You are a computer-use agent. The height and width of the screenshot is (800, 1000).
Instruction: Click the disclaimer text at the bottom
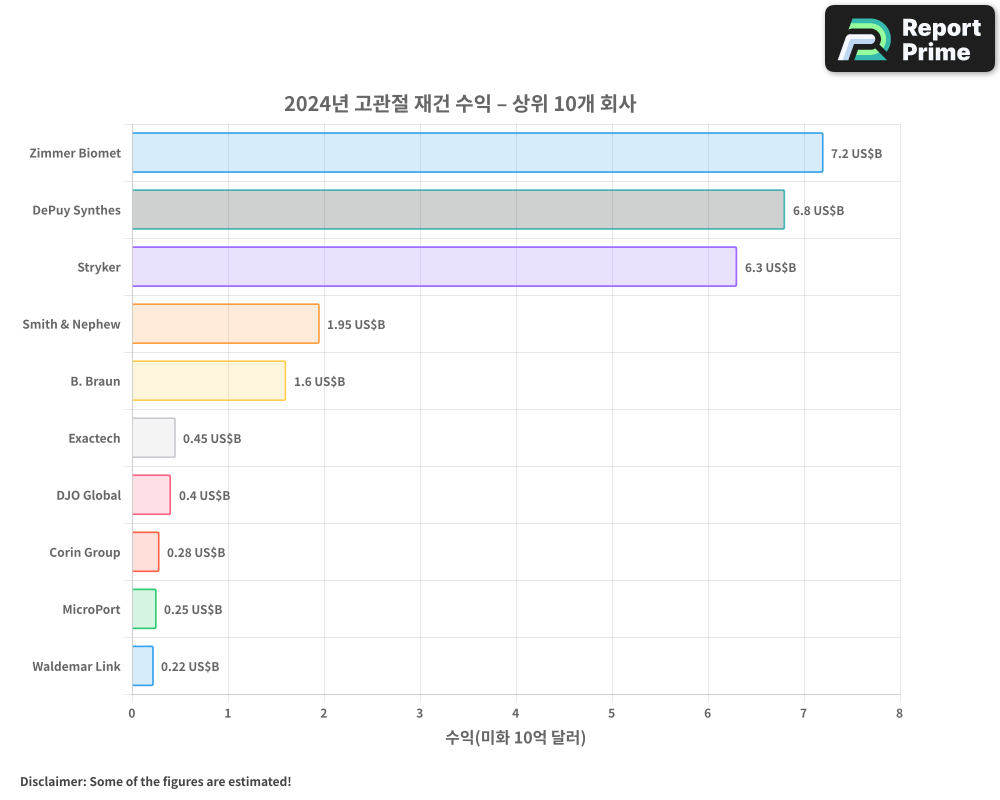[x=154, y=782]
